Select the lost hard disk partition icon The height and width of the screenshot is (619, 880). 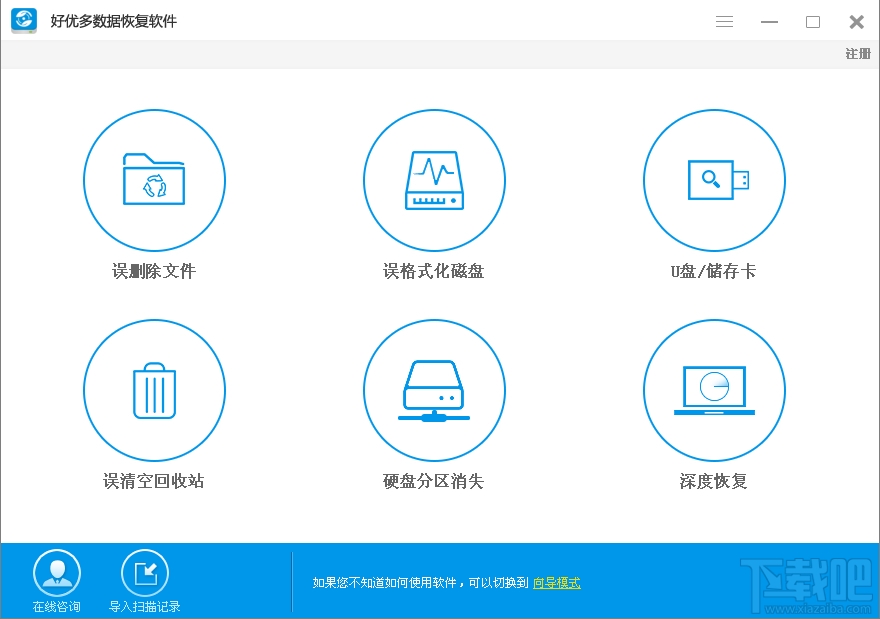[x=434, y=390]
